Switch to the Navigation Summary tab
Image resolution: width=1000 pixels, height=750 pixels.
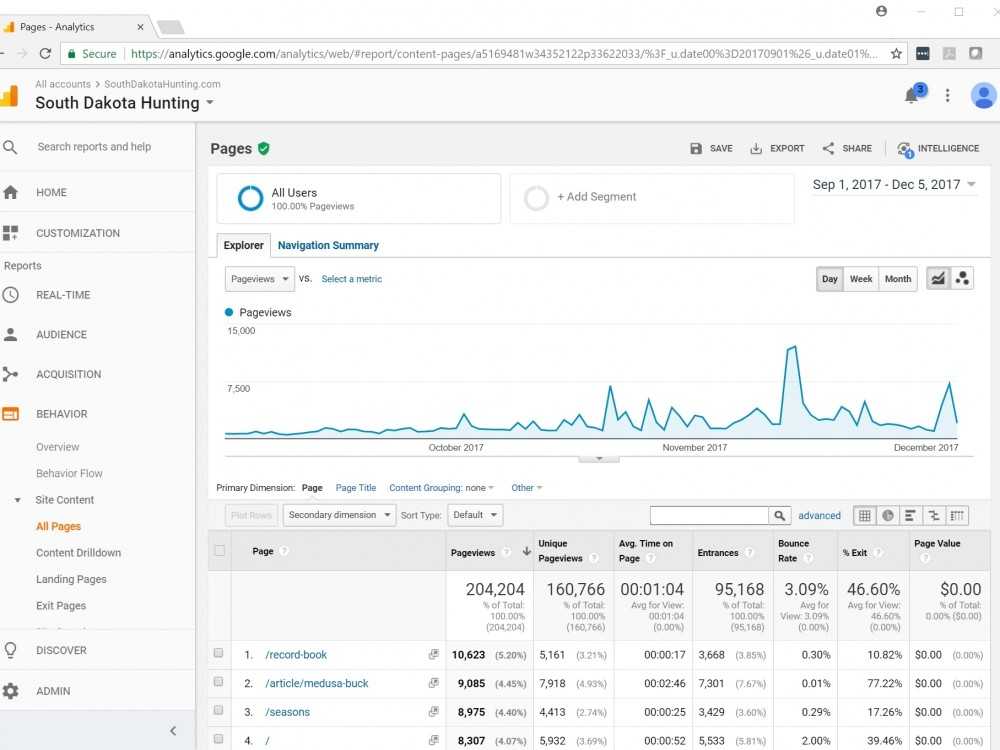[328, 245]
